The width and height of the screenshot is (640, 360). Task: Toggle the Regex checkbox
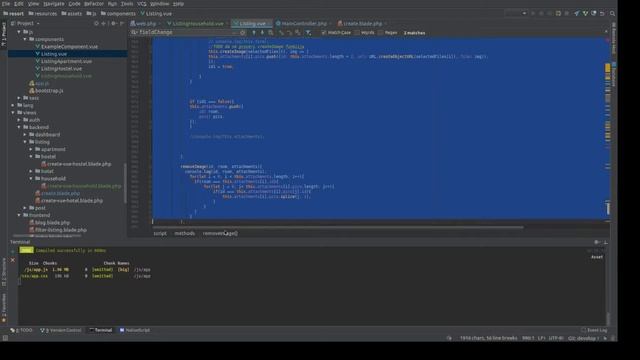point(387,33)
